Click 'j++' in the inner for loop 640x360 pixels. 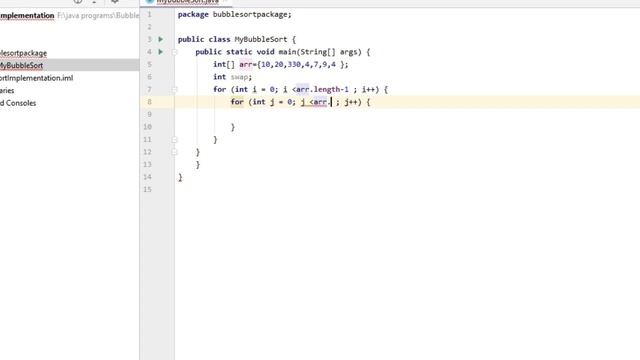pos(351,102)
